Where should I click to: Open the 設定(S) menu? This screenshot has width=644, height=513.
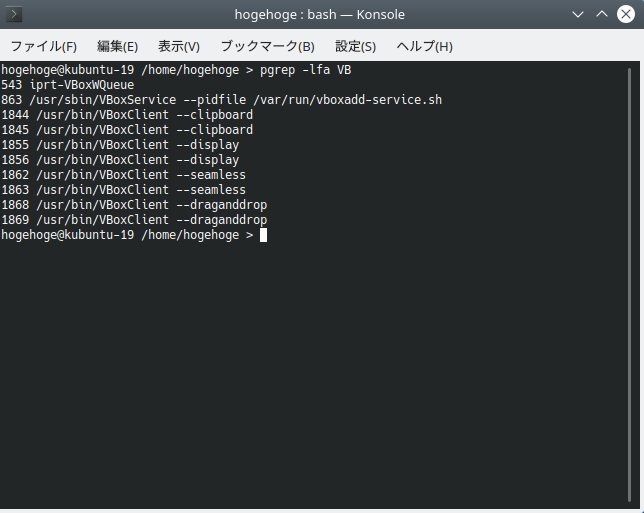click(x=356, y=46)
